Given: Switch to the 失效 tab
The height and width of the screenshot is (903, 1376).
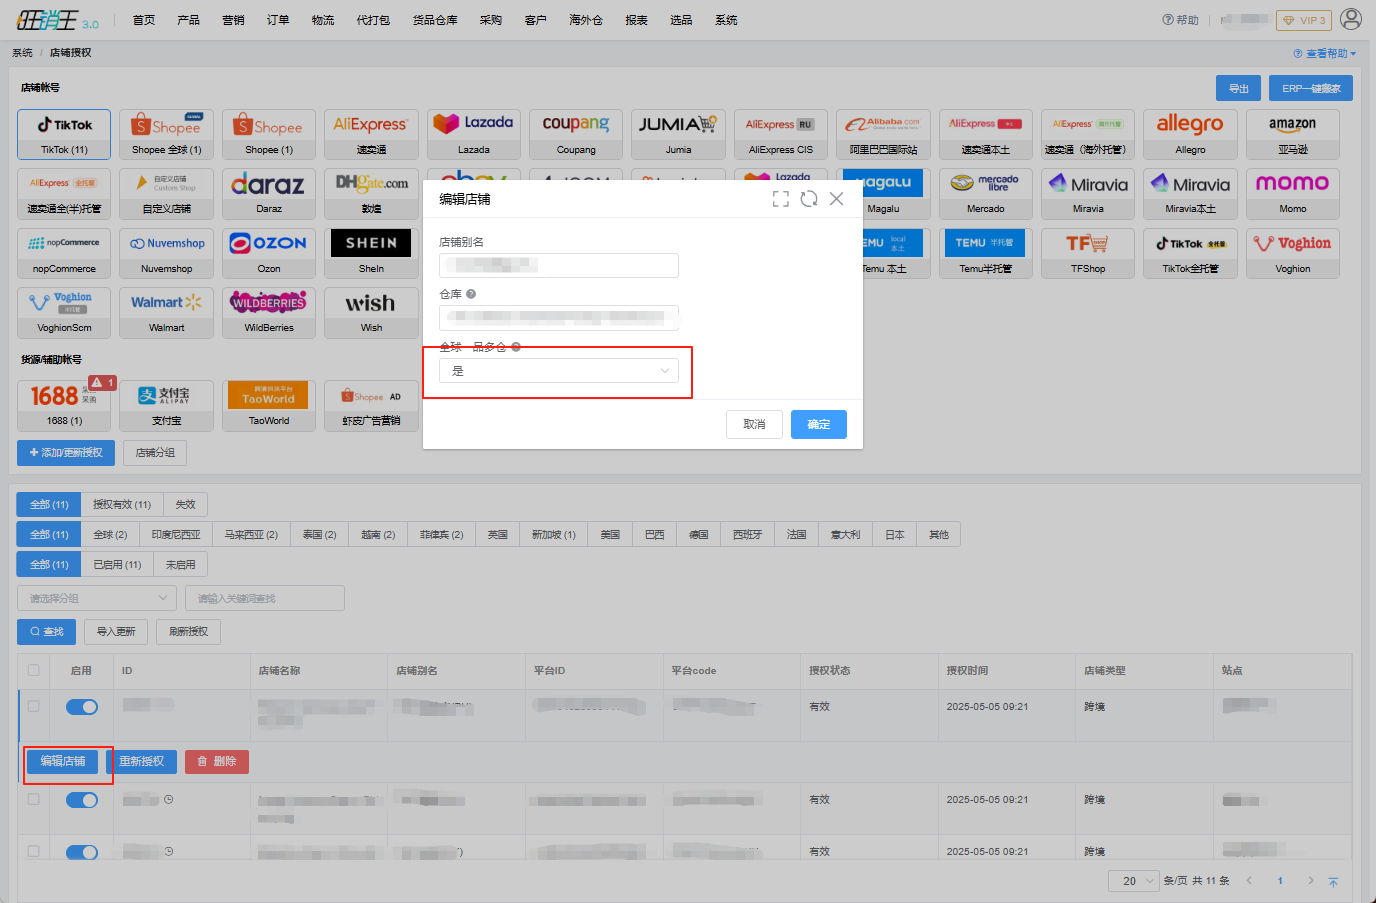Looking at the screenshot, I should [186, 504].
